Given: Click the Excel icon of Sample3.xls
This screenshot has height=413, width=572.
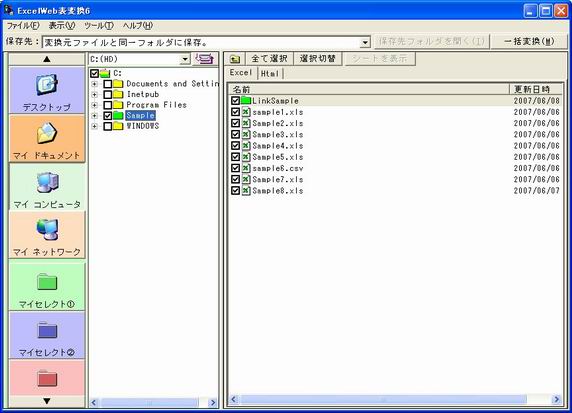Looking at the screenshot, I should [x=246, y=134].
